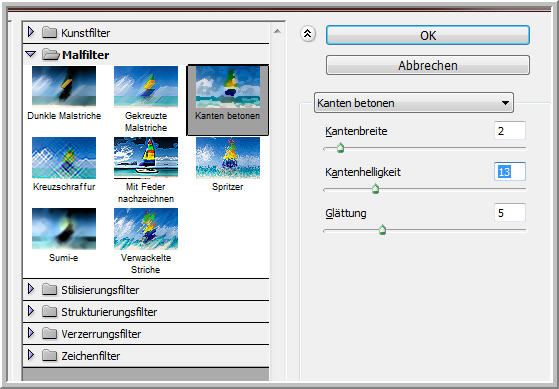The image size is (559, 389).
Task: Click the Spritzer caption text
Action: (x=227, y=186)
